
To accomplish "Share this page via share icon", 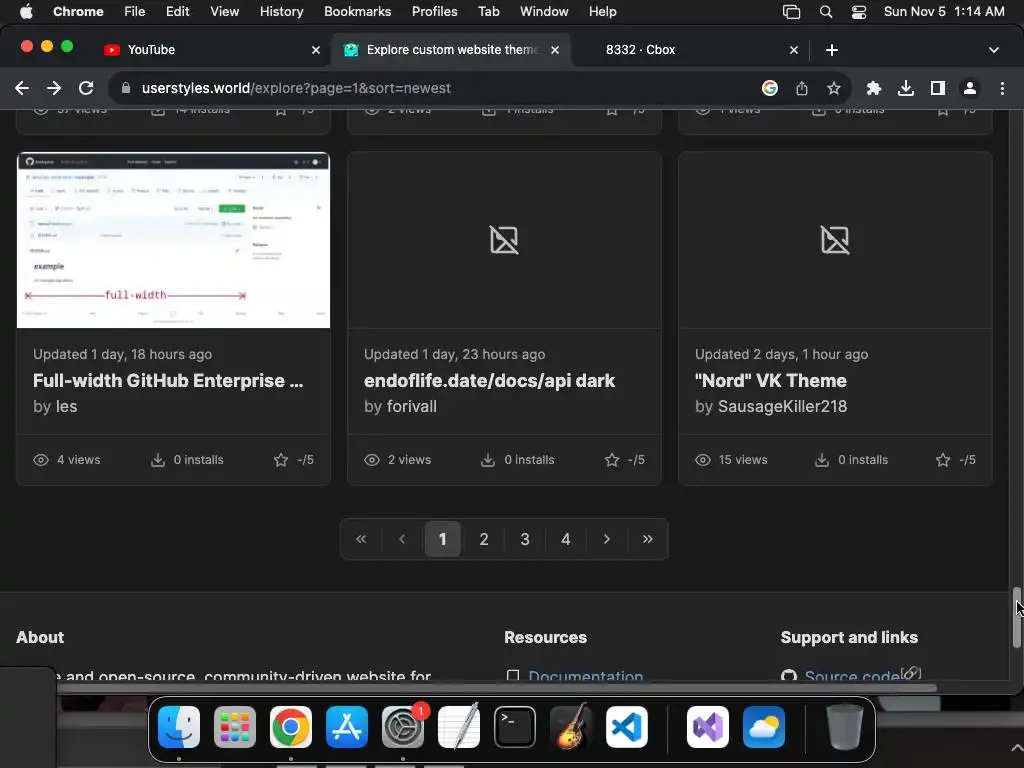I will pos(802,88).
